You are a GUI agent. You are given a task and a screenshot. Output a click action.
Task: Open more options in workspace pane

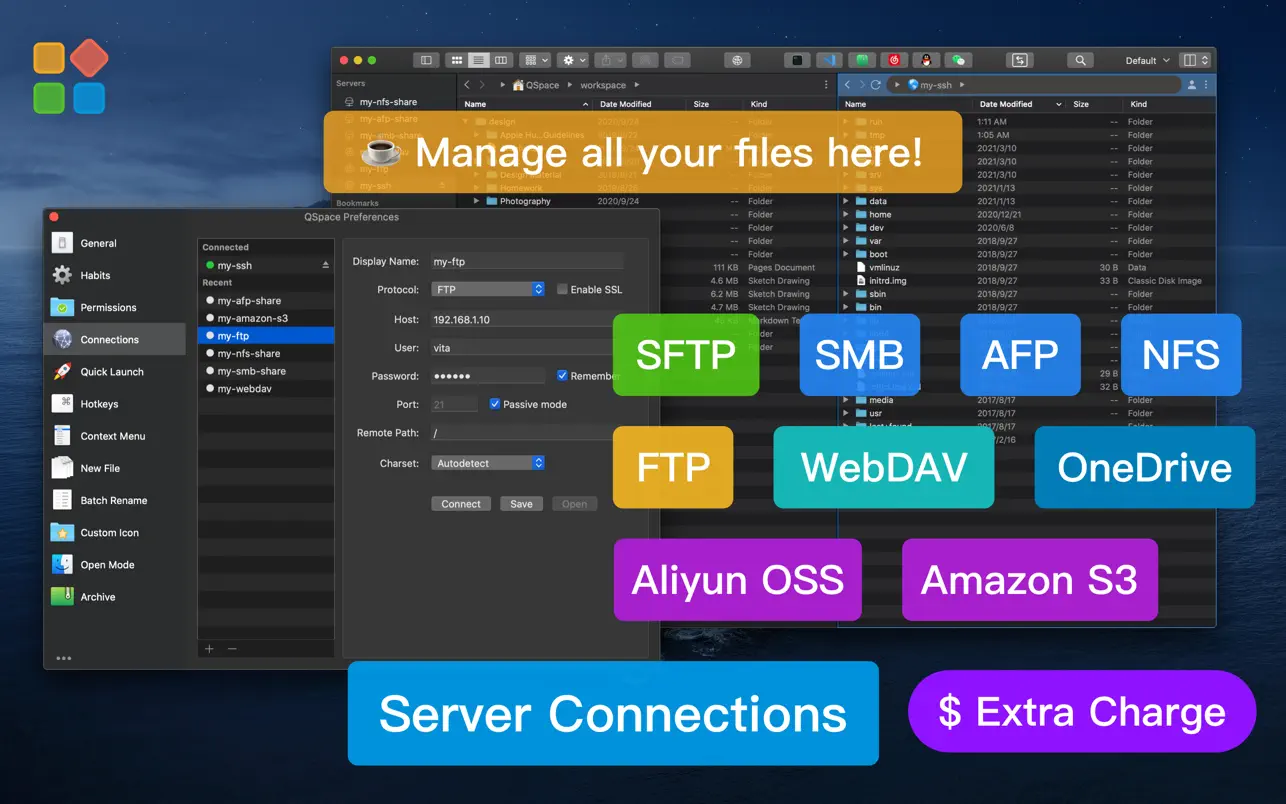(826, 85)
